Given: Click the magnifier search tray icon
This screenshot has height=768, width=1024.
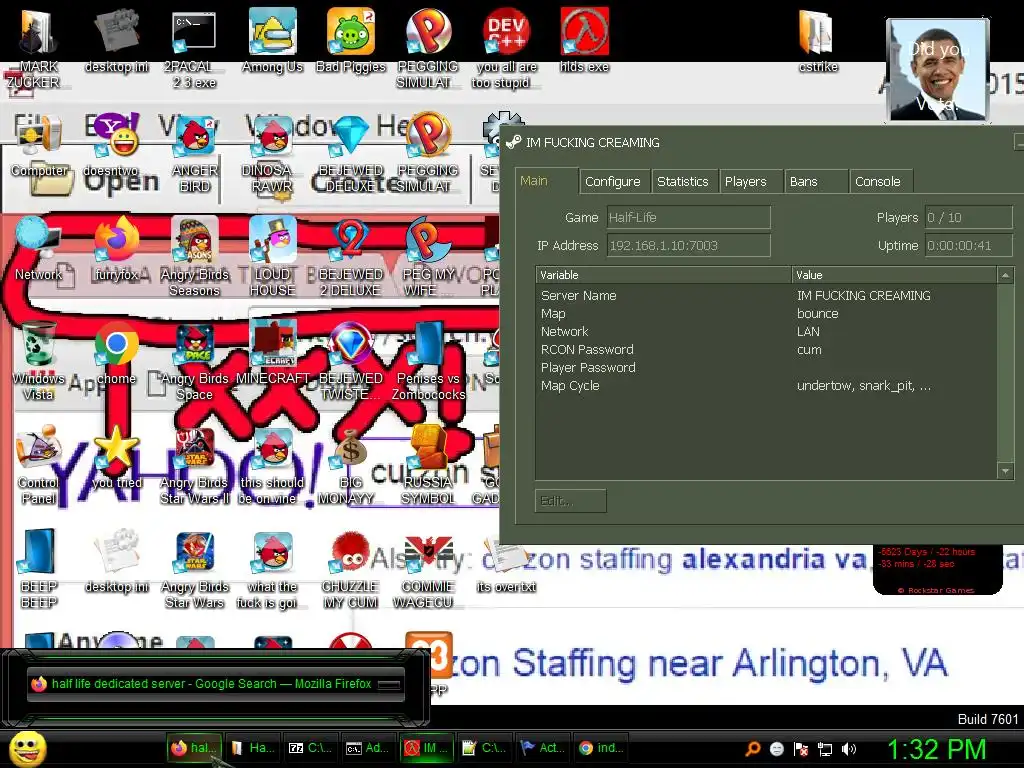Looking at the screenshot, I should coord(752,749).
